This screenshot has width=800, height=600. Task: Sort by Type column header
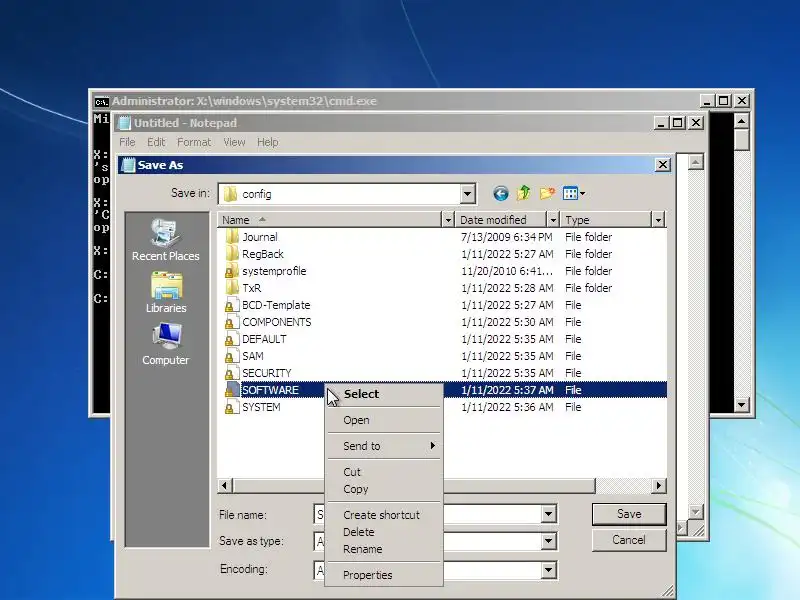[607, 220]
